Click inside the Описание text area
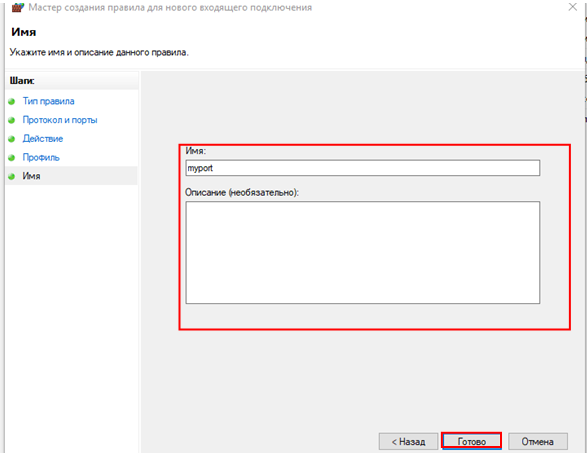The image size is (588, 453). 363,252
